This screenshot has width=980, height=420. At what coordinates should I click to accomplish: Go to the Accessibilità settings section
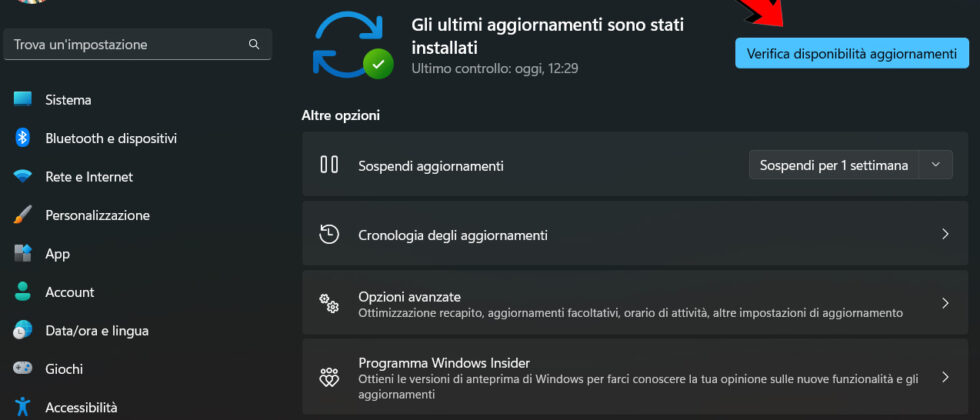click(81, 407)
